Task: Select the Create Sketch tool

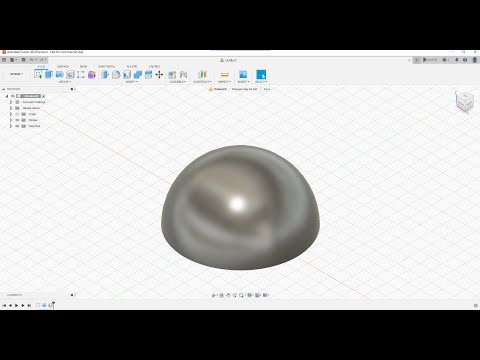Action: [x=38, y=74]
